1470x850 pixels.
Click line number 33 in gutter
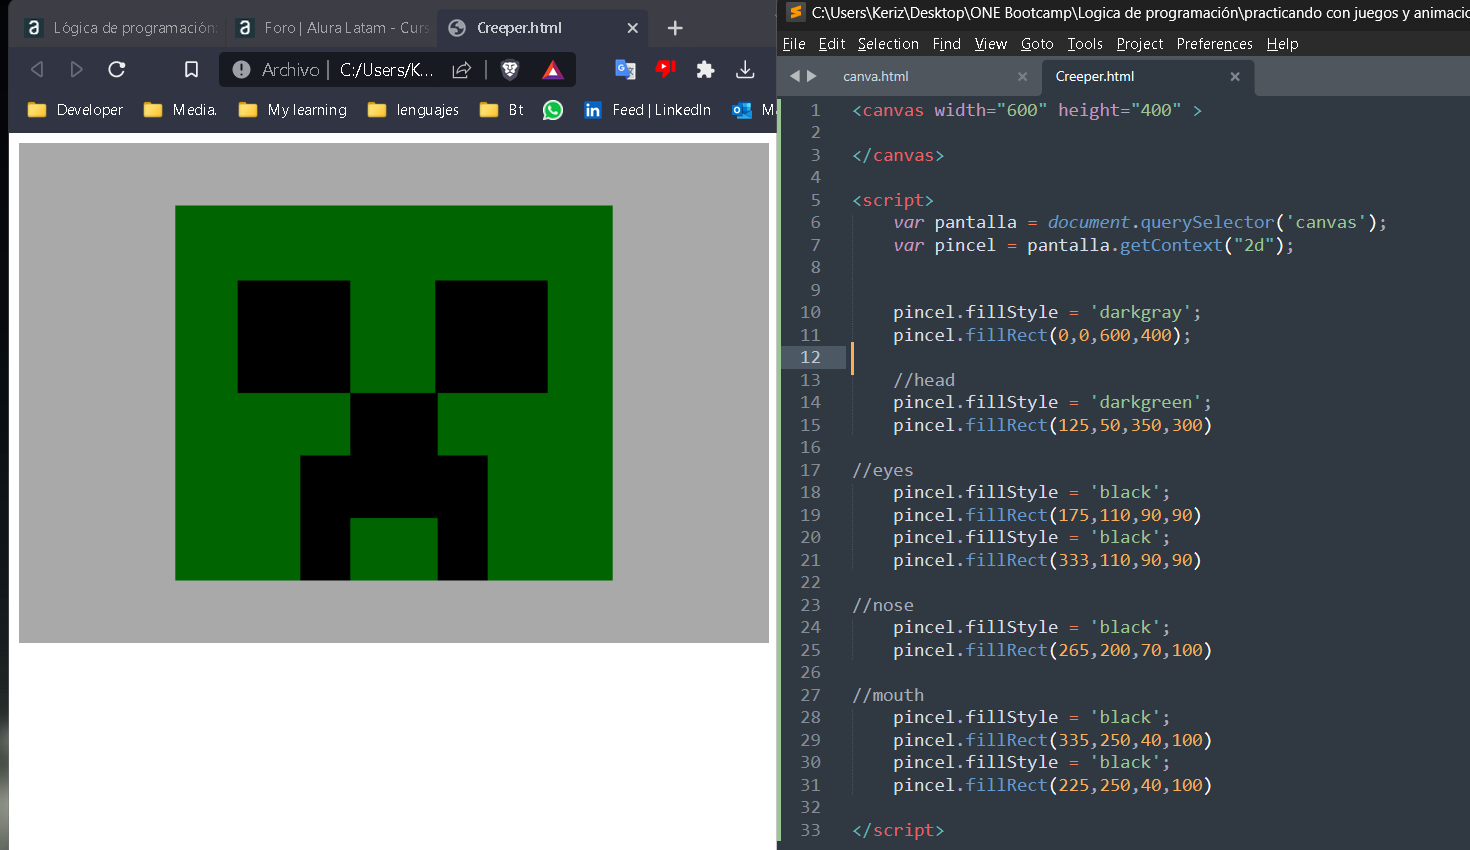(810, 830)
